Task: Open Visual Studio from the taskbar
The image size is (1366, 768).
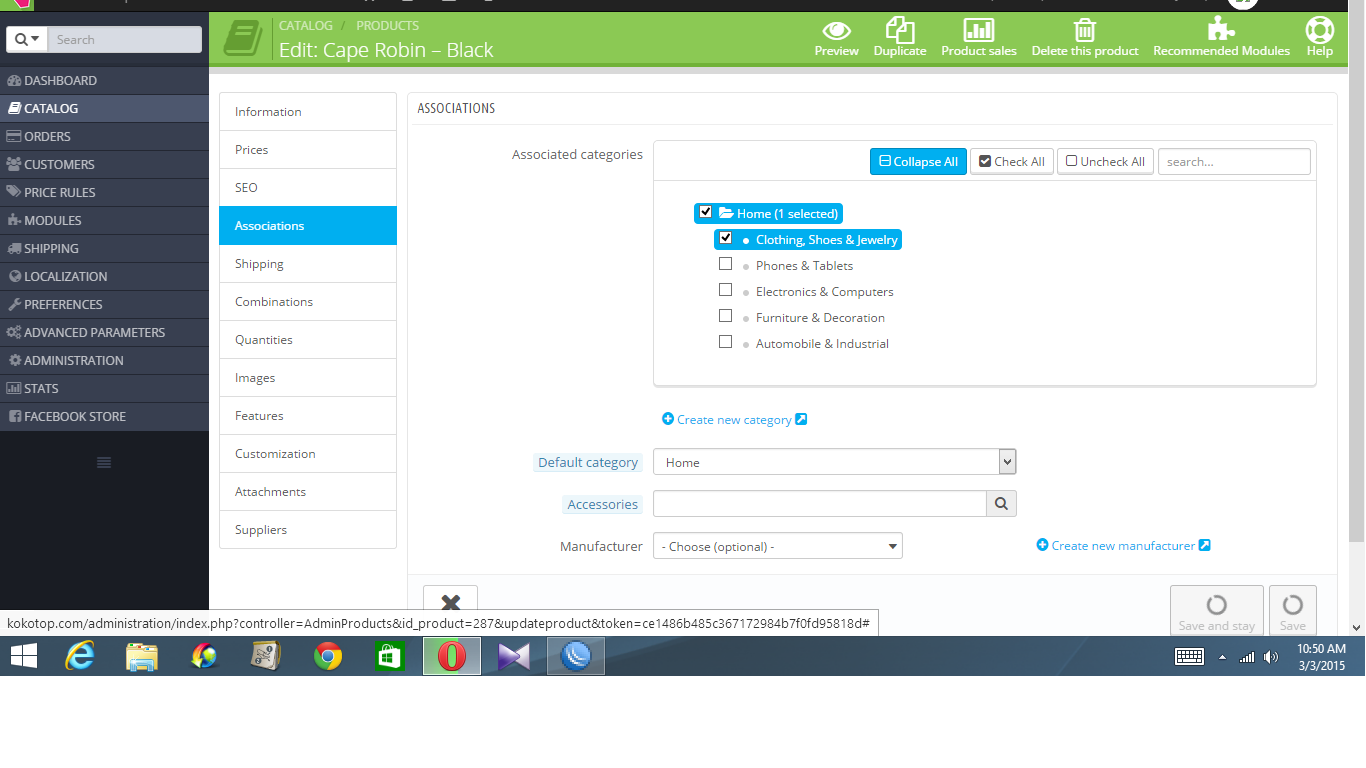Action: point(514,656)
